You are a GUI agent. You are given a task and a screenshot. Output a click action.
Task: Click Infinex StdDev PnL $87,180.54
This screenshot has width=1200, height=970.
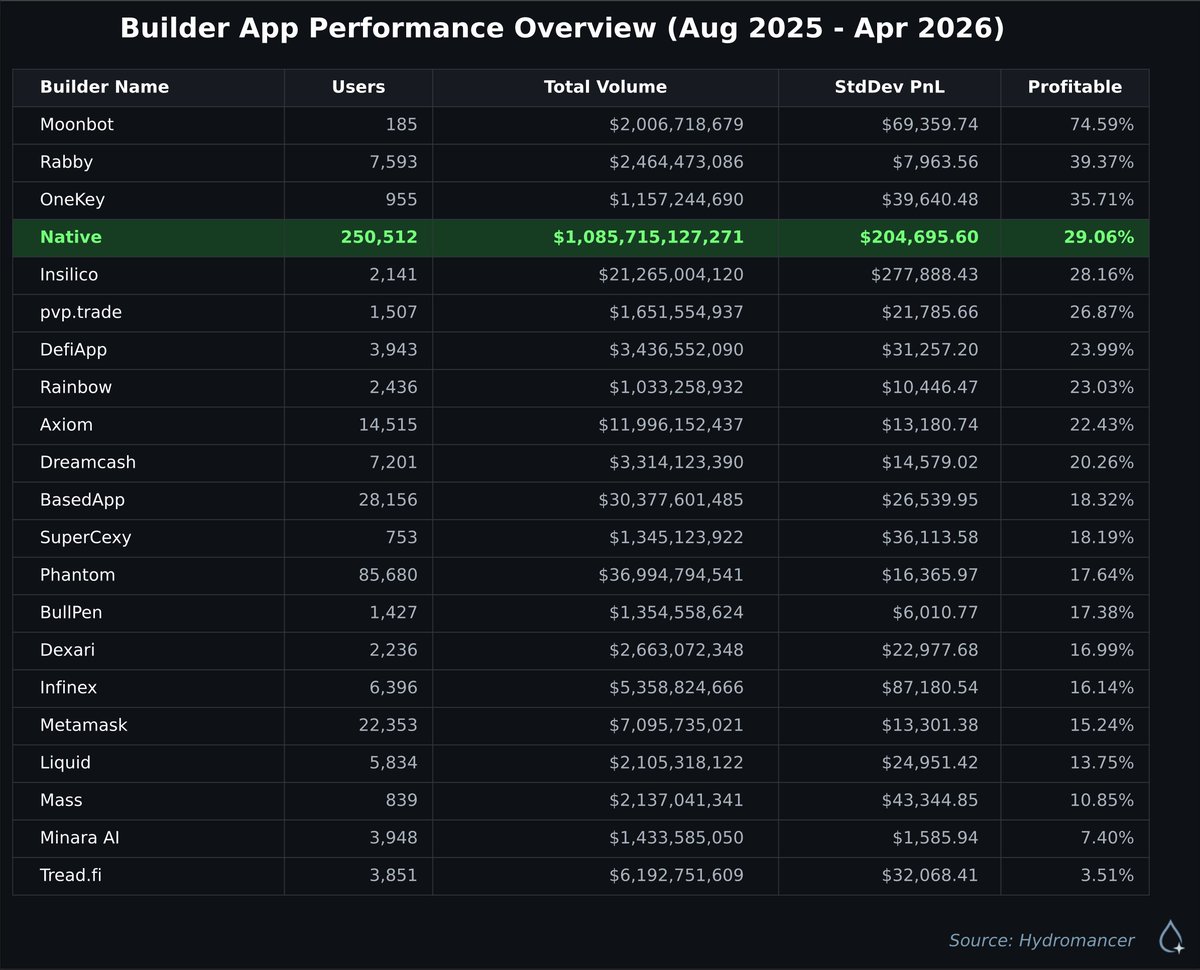[930, 687]
